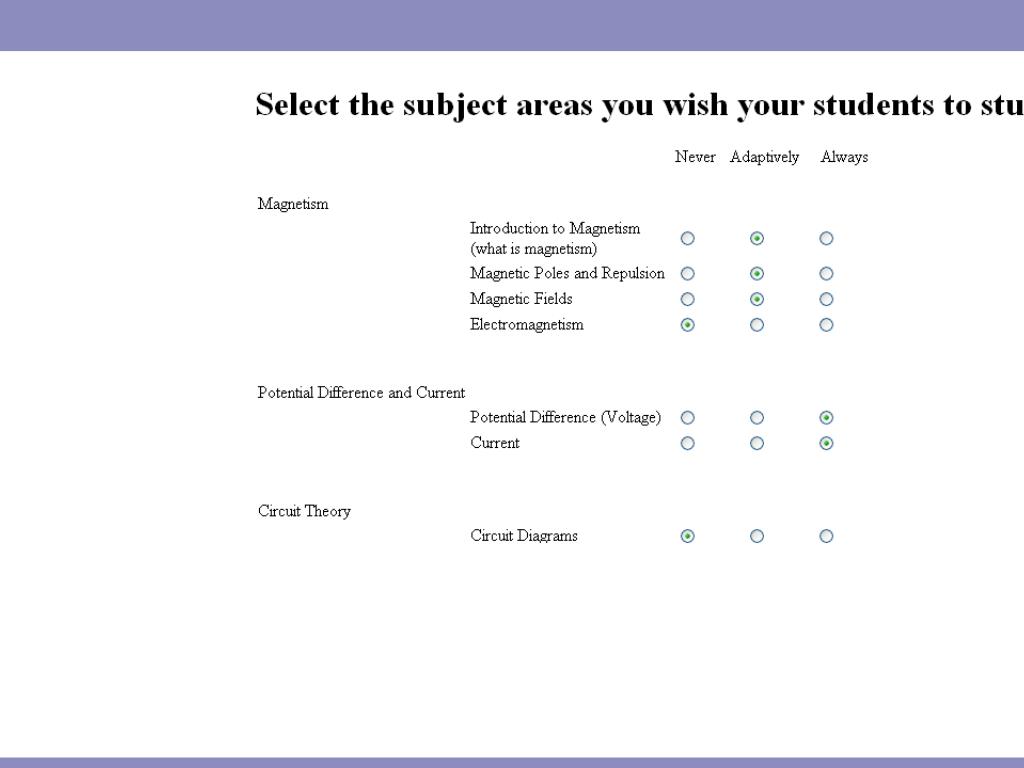This screenshot has width=1024, height=768.
Task: Select Never for Electromagnetism
Action: (687, 324)
